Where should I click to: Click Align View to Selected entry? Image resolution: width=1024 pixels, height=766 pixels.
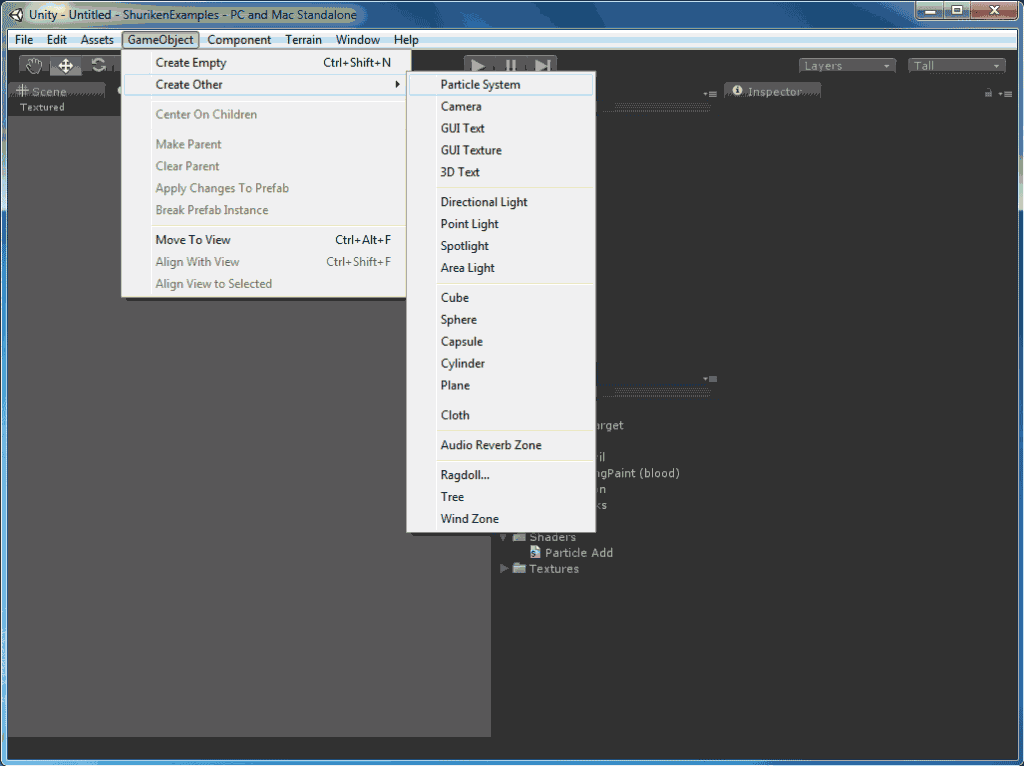264,284
